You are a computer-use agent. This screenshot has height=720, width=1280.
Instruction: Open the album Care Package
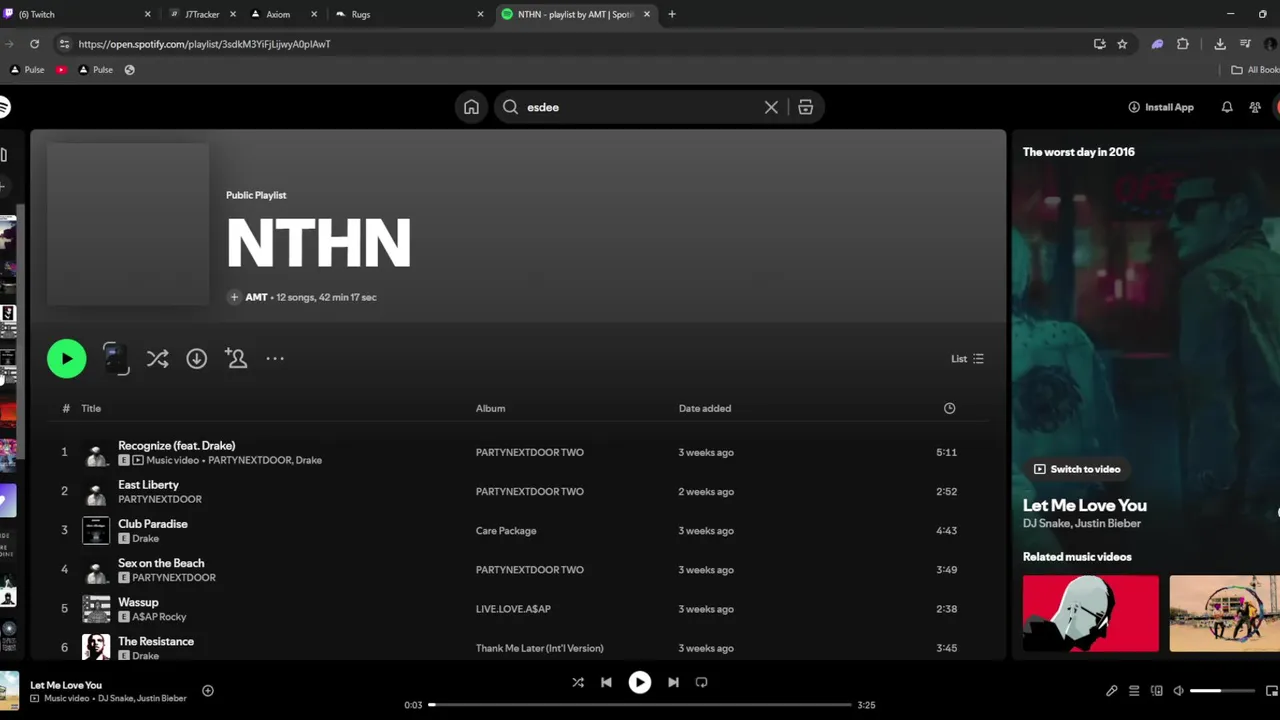point(506,531)
